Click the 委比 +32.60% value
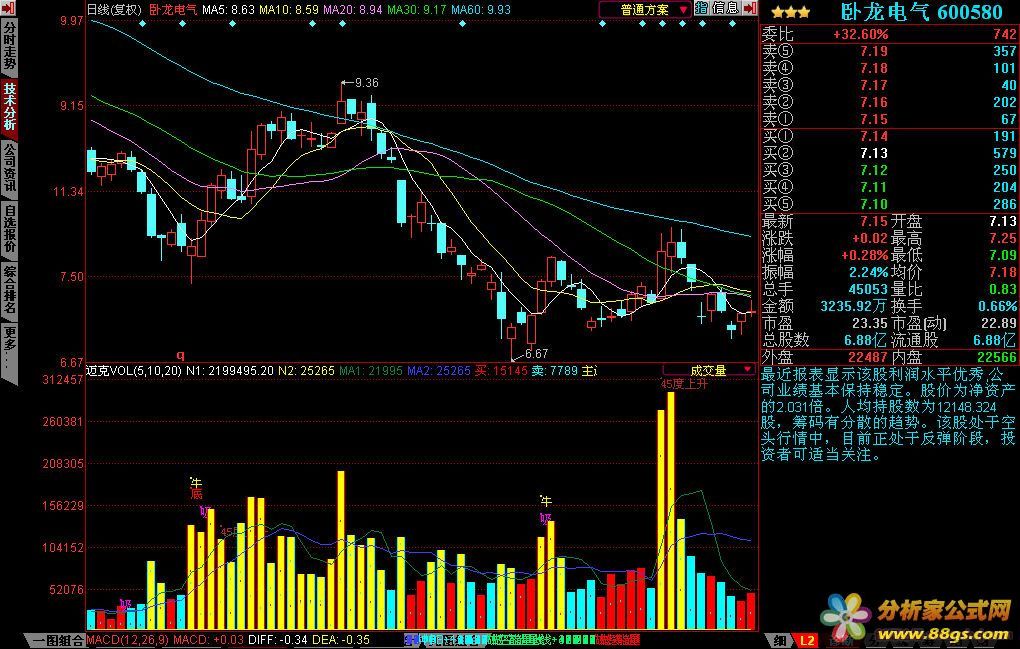 pos(861,34)
